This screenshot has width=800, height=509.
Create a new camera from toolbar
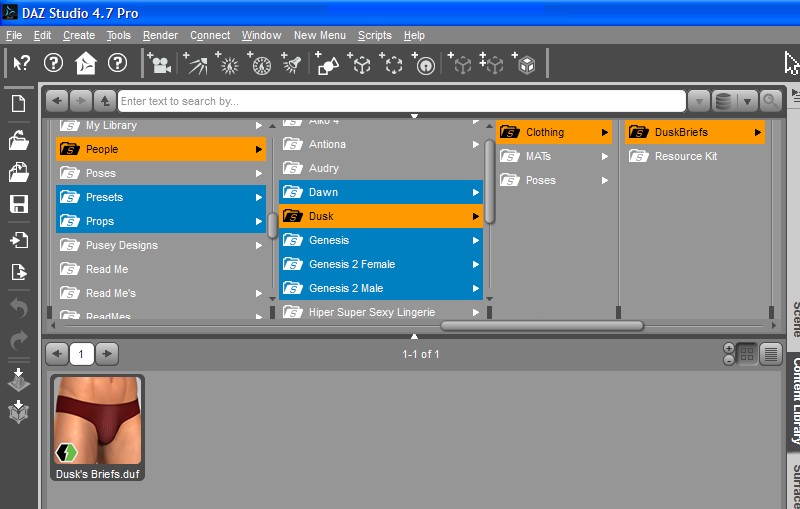pos(159,64)
